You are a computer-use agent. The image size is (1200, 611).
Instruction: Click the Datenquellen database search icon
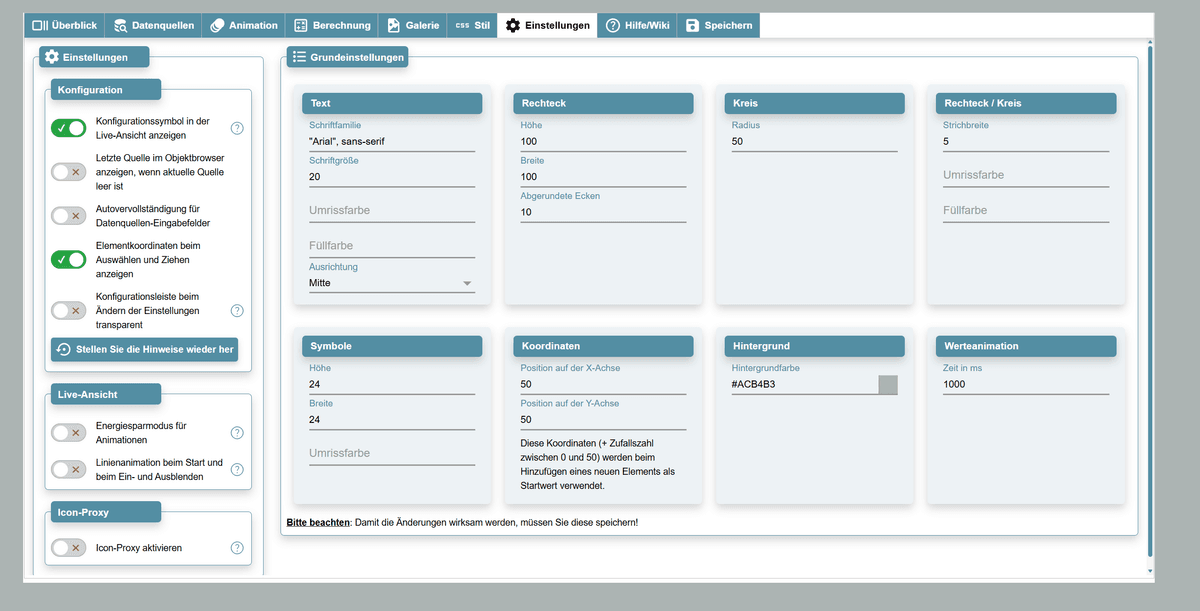tap(120, 25)
